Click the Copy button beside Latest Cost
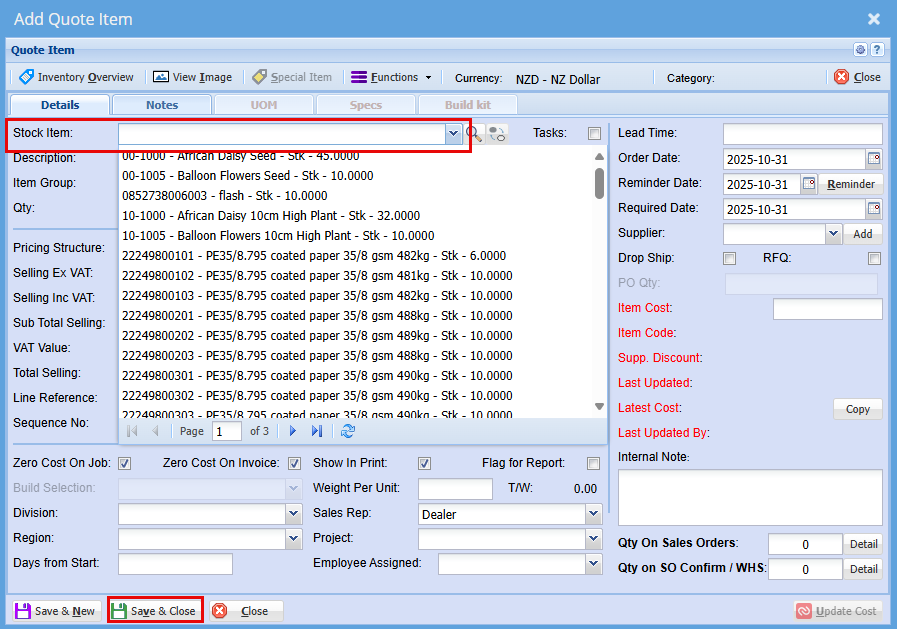This screenshot has width=897, height=629. 857,409
